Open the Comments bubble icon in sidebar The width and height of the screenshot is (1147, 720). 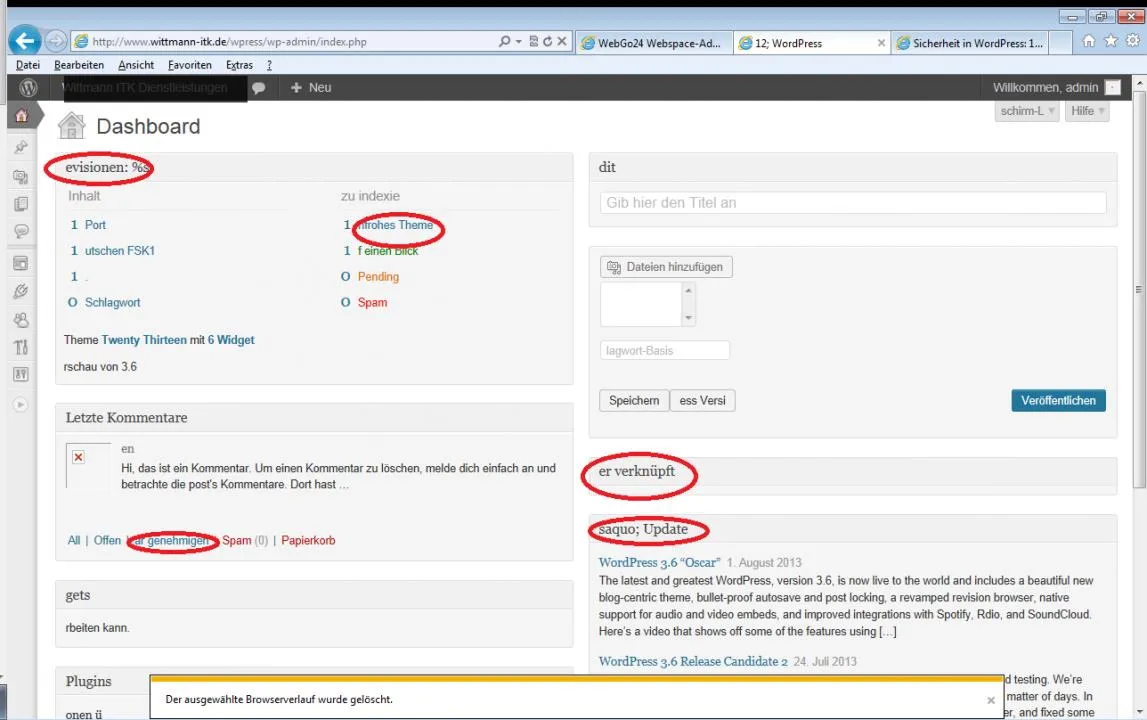coord(21,232)
